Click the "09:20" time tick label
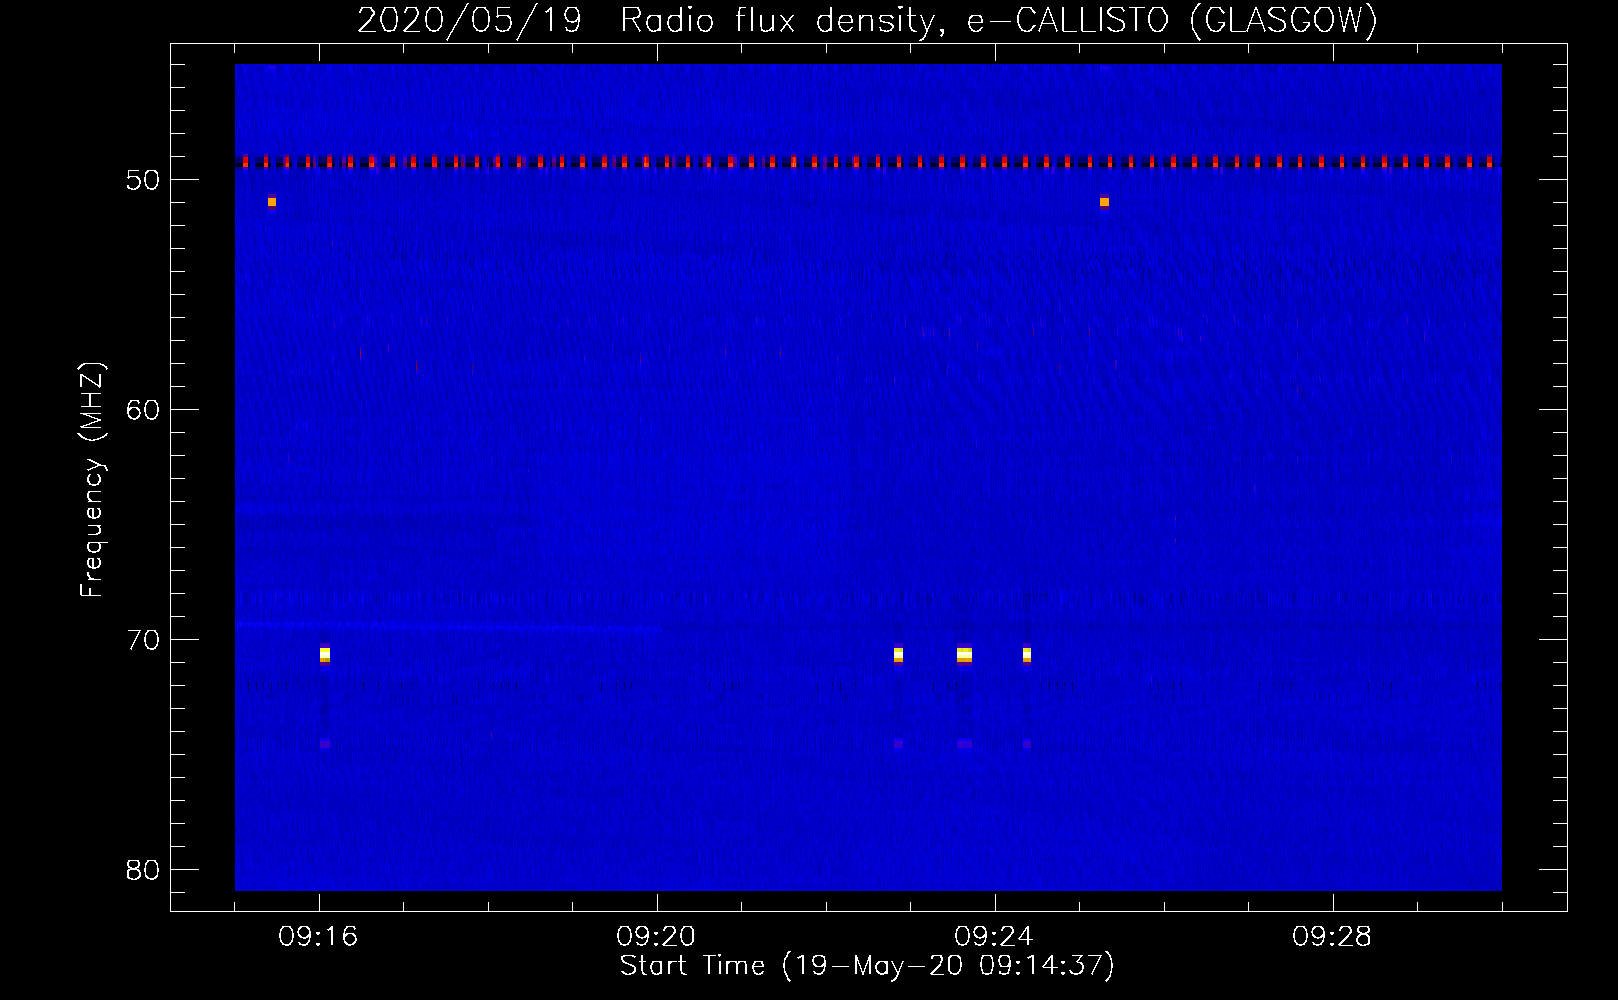 coord(657,937)
